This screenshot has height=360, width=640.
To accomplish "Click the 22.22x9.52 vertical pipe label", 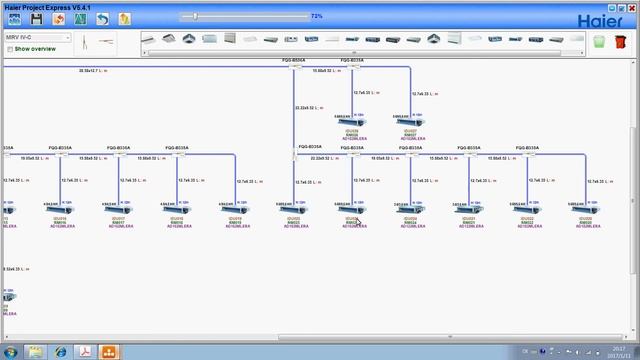I will 309,108.
